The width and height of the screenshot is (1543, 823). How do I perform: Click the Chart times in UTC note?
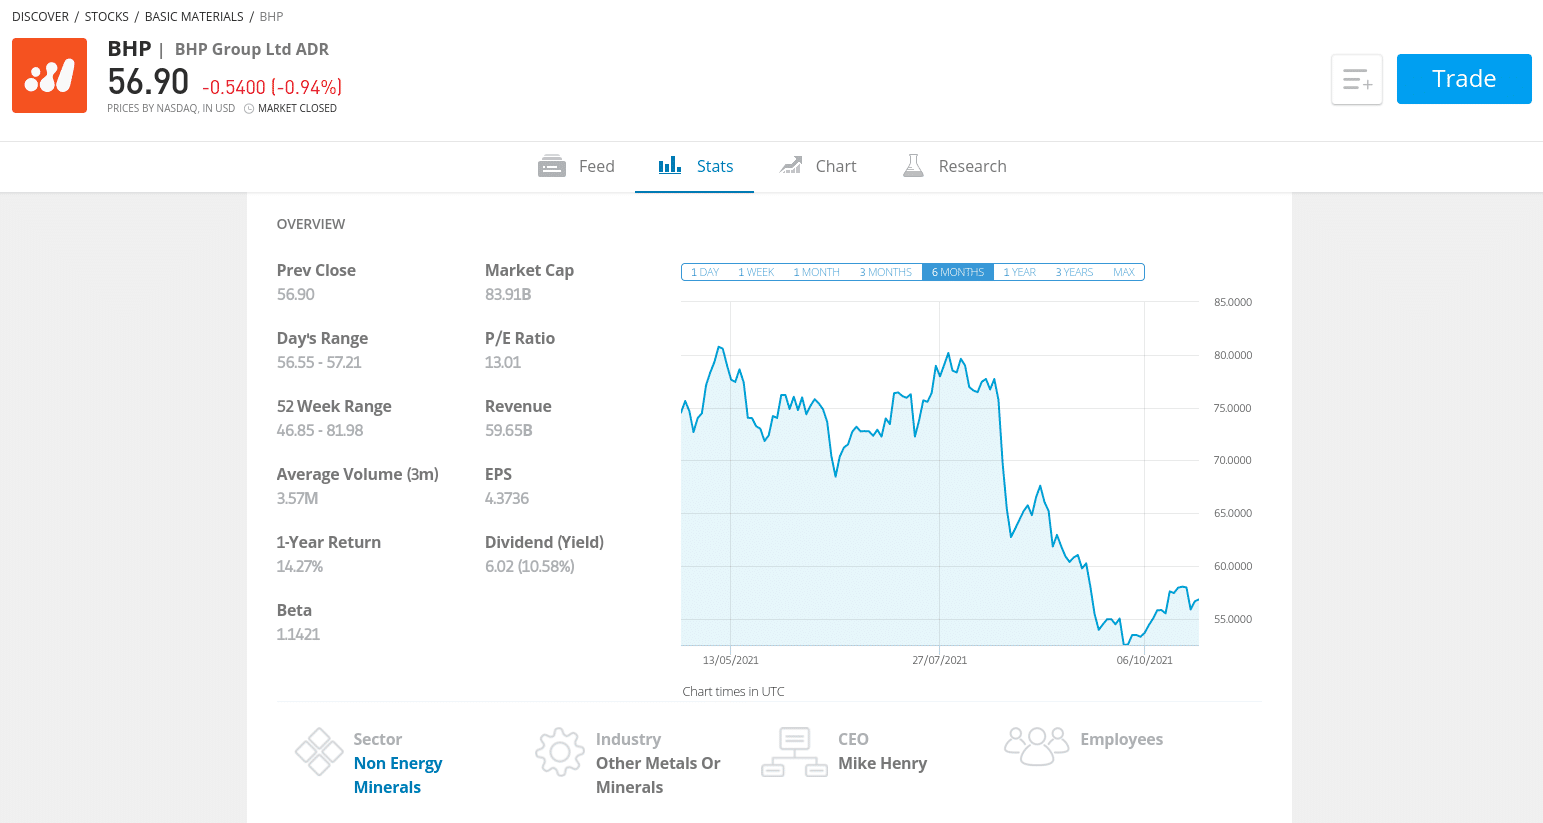(x=733, y=691)
